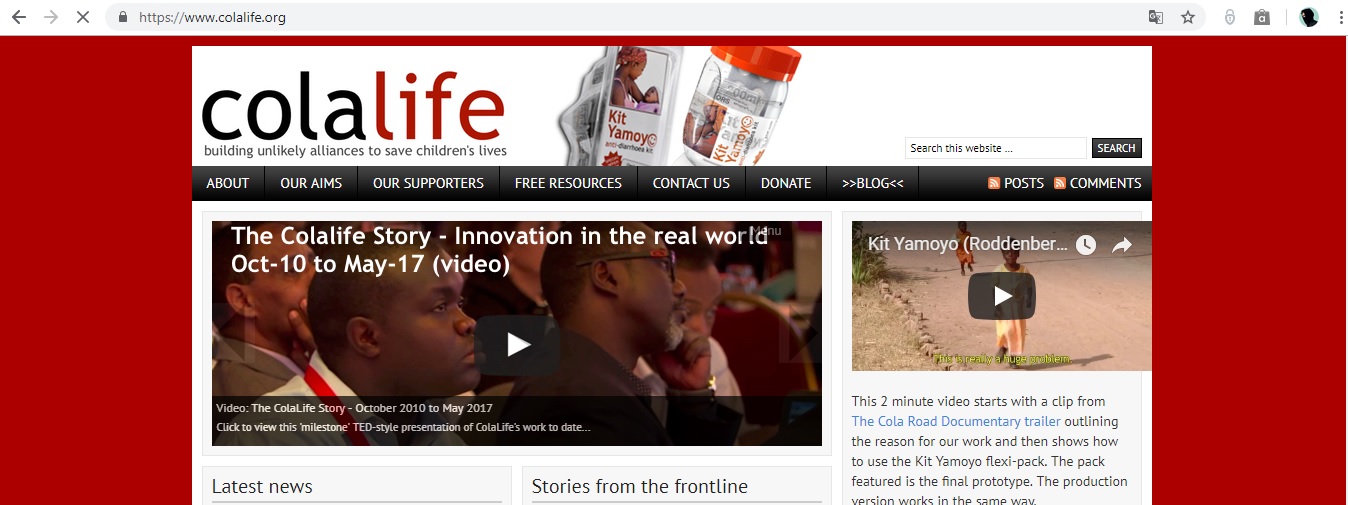Open the FREE RESOURCES menu item
Screen dimensions: 1348x505
click(x=568, y=183)
